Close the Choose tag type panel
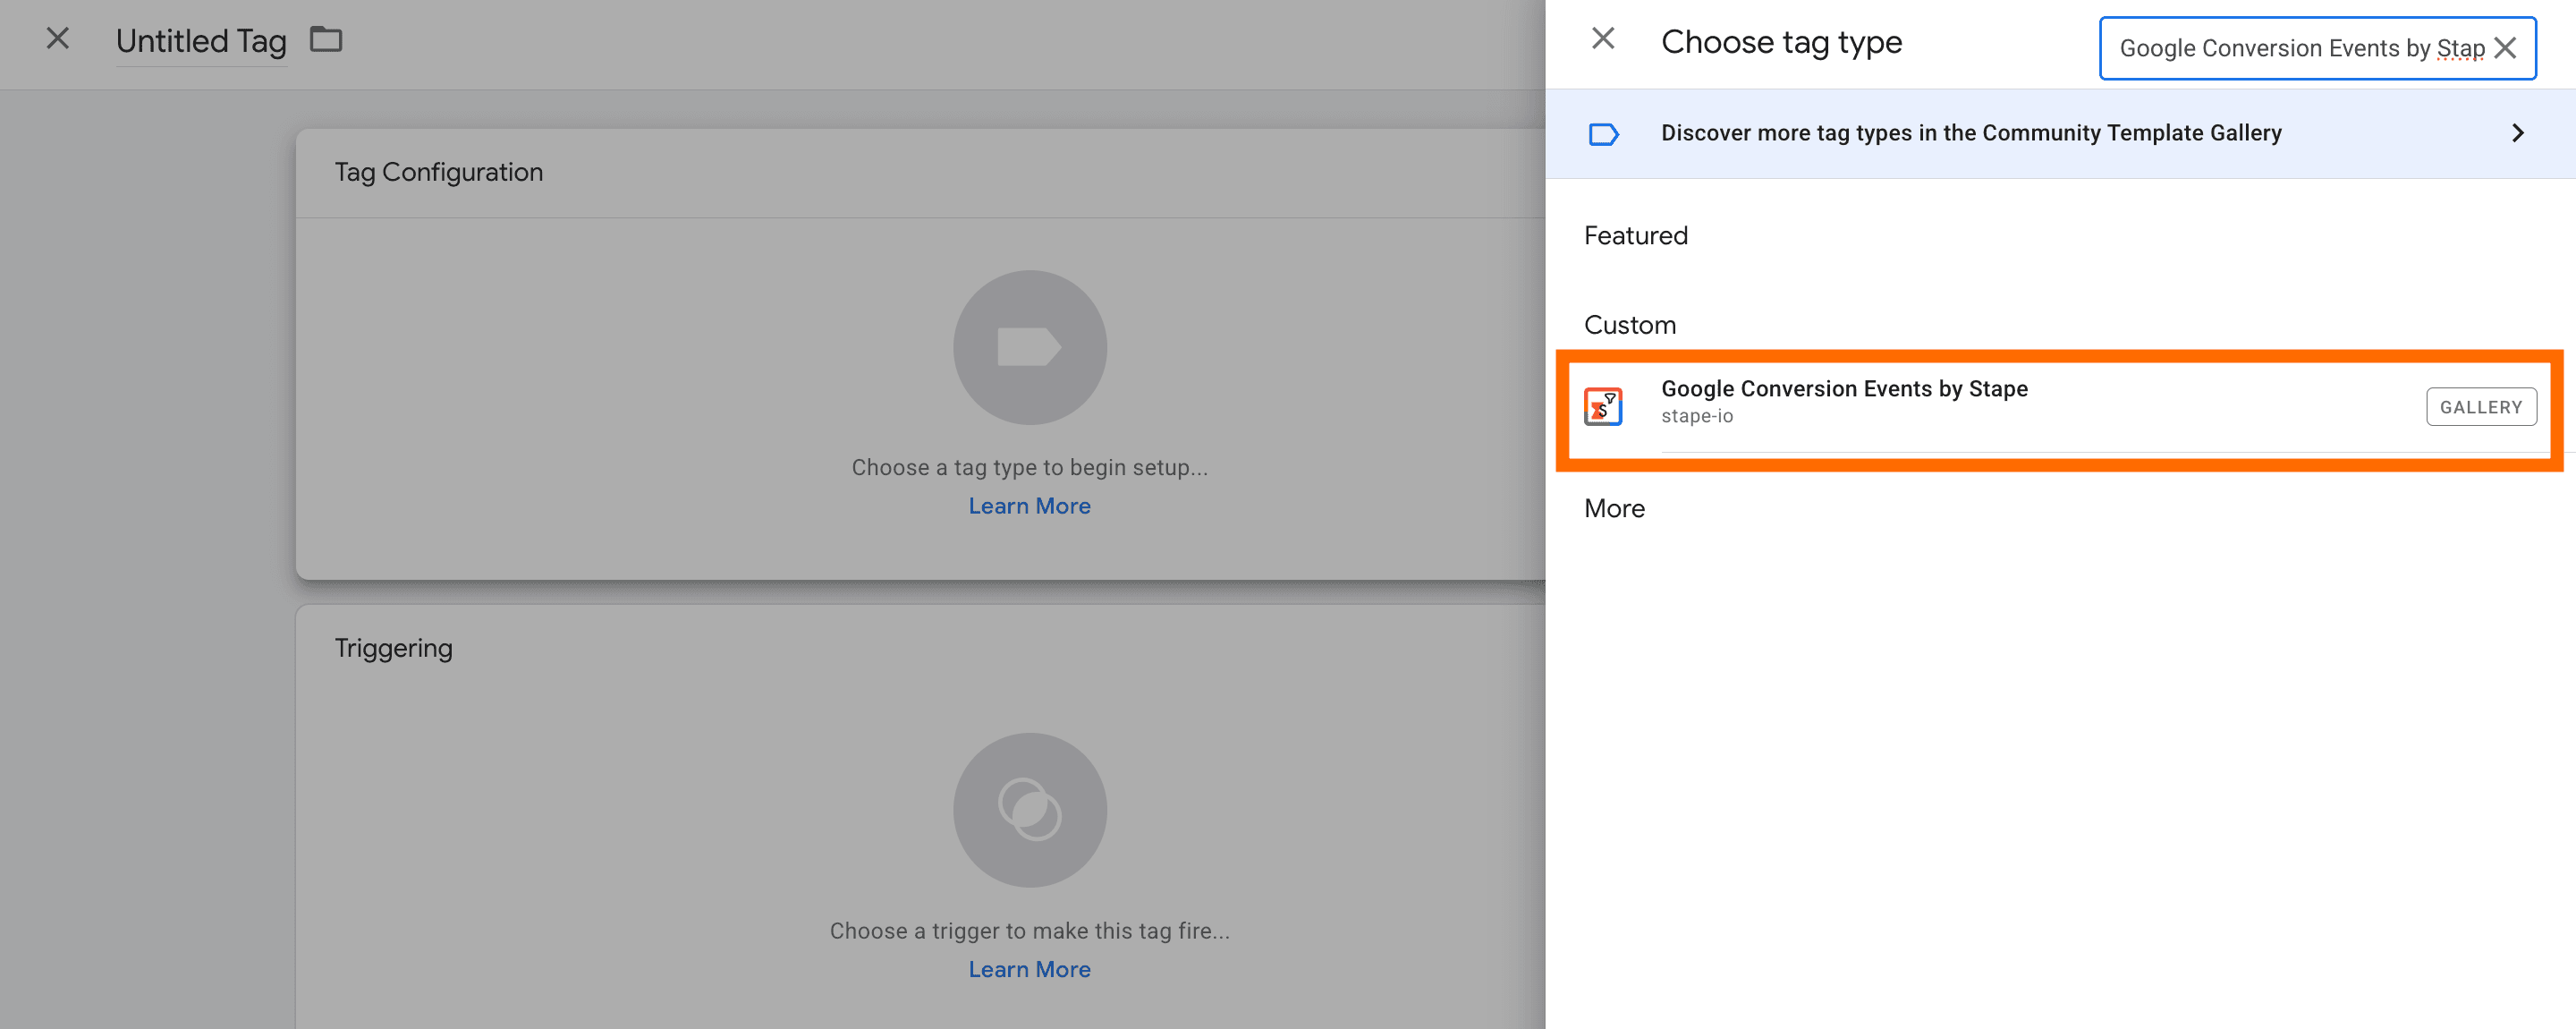Screen dimensions: 2576x1029 (x=1603, y=39)
